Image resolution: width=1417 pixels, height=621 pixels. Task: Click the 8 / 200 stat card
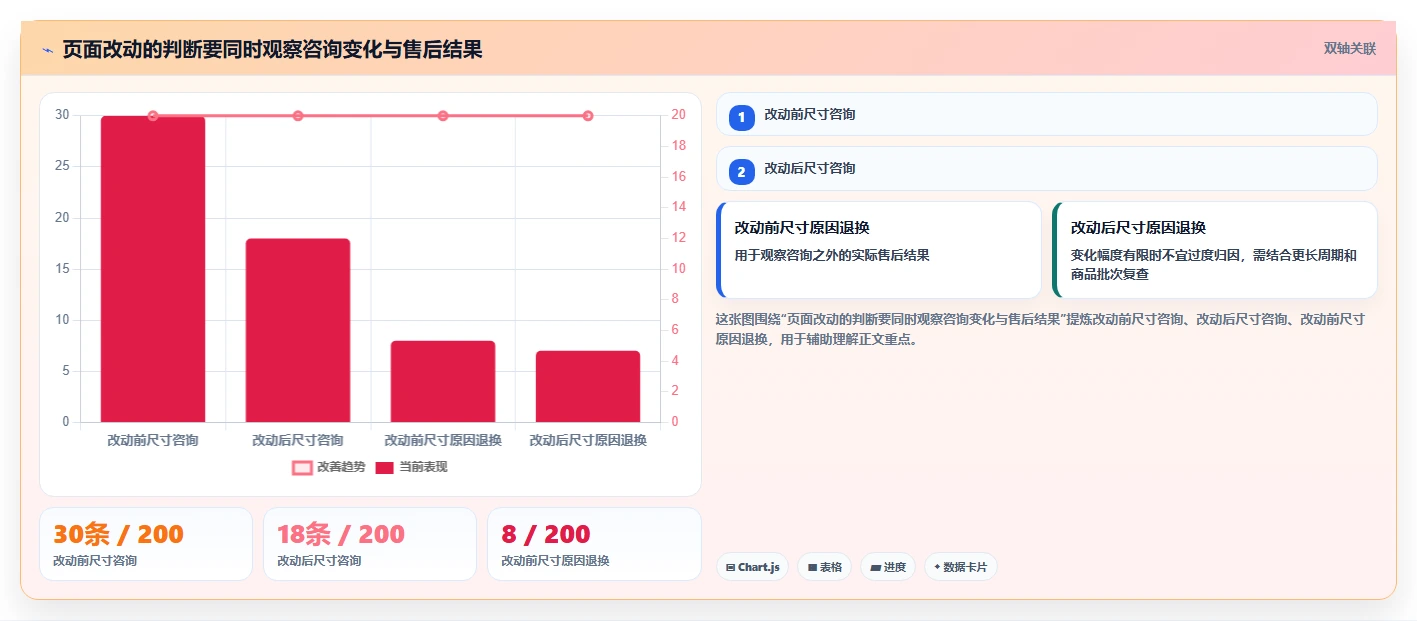(594, 544)
